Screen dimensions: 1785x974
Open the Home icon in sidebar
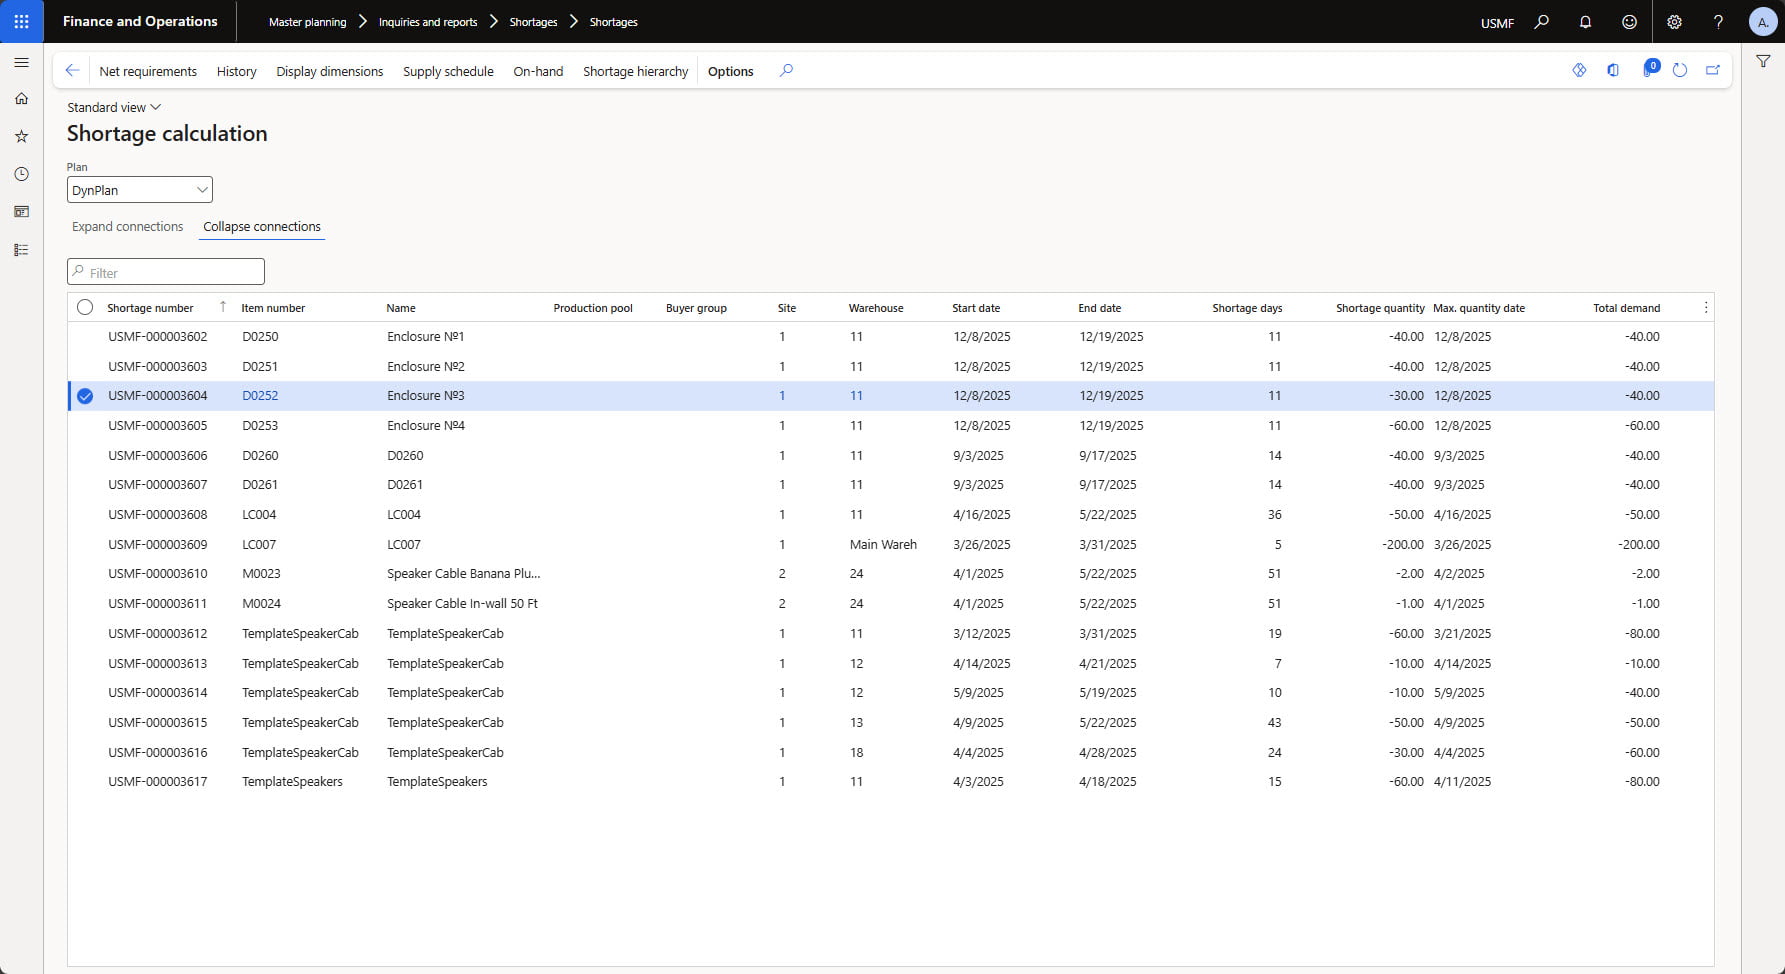point(21,99)
